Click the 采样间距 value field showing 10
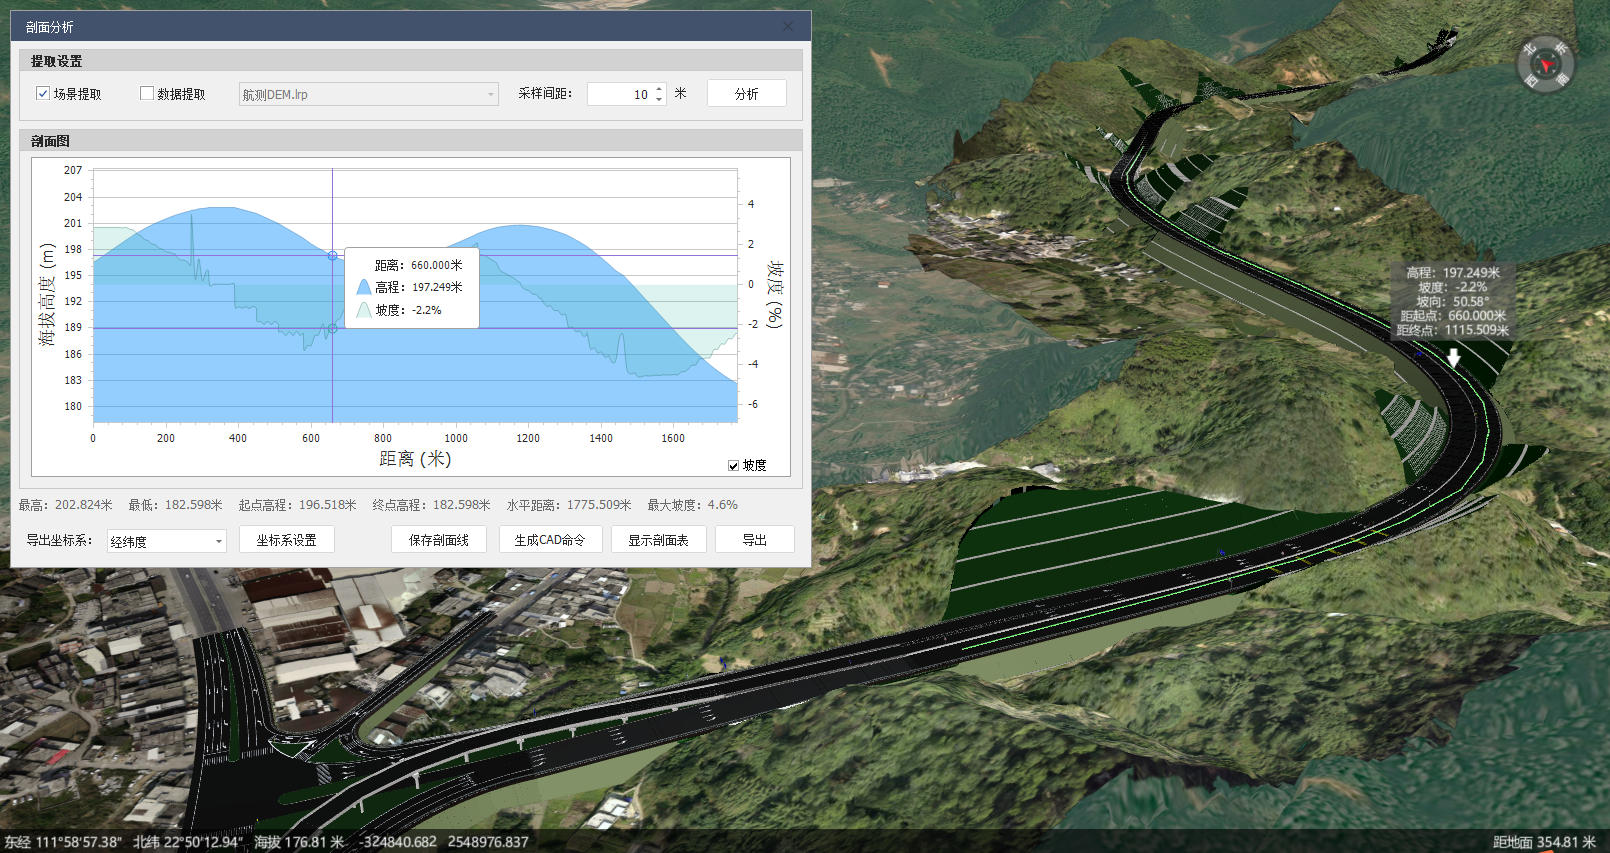This screenshot has width=1610, height=853. 620,94
